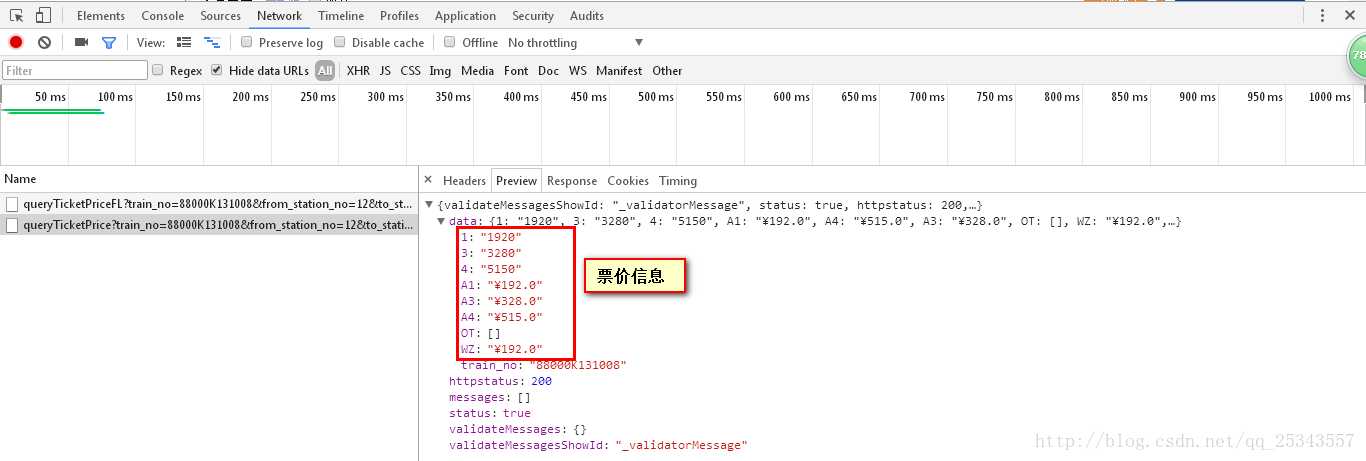This screenshot has height=461, width=1366.
Task: Activate the inspect element picker icon
Action: (17, 15)
